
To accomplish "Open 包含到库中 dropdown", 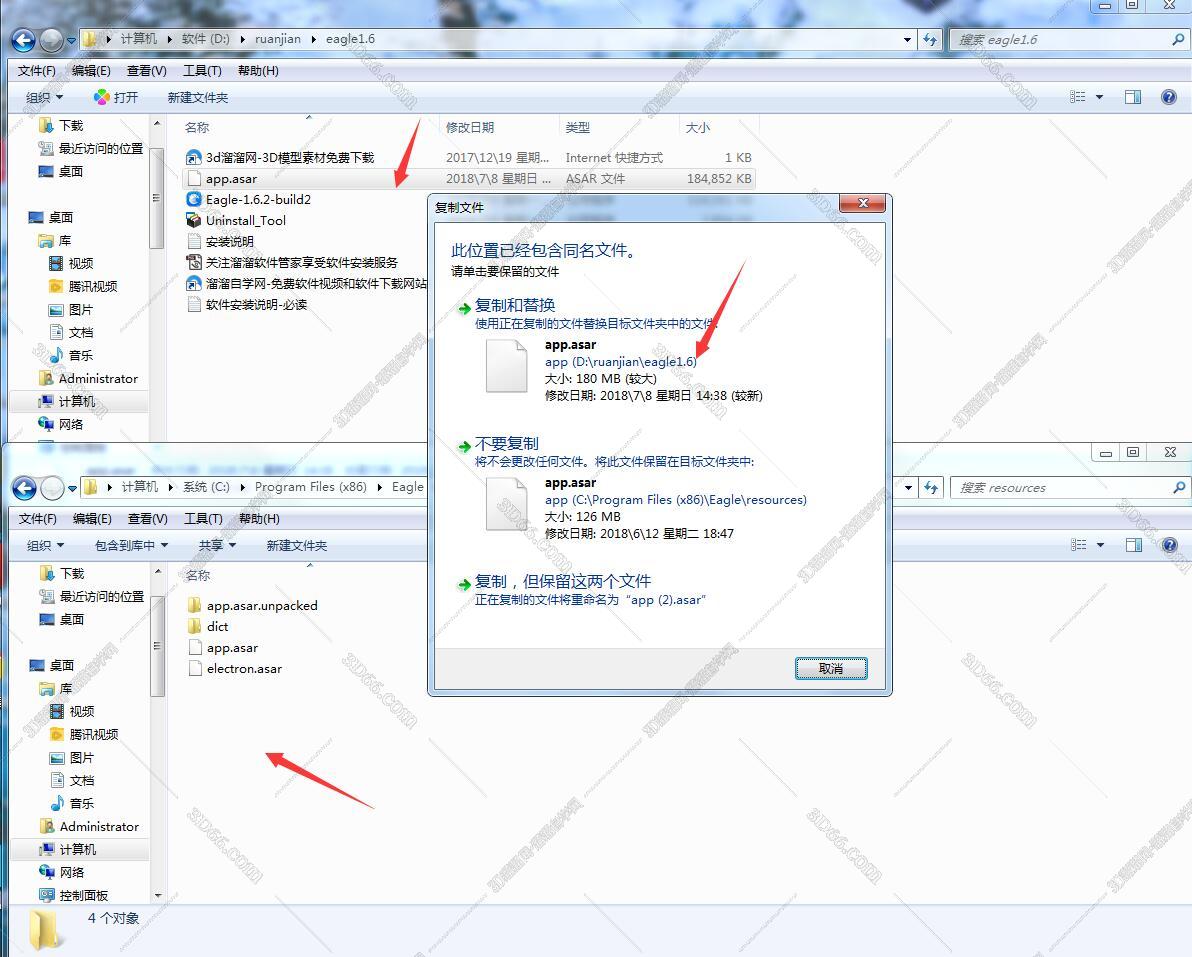I will tap(131, 545).
